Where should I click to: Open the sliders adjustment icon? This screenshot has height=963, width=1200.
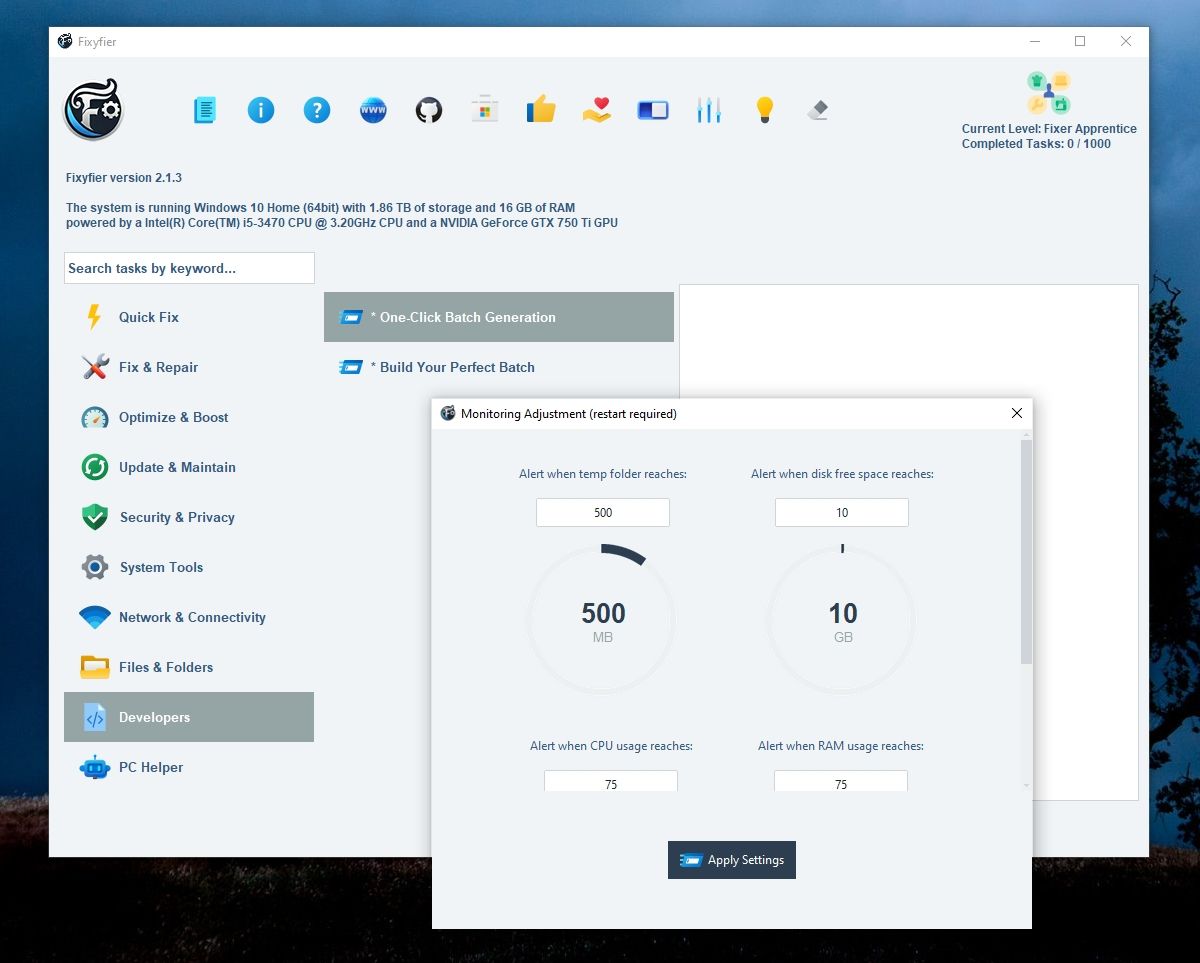(x=709, y=109)
